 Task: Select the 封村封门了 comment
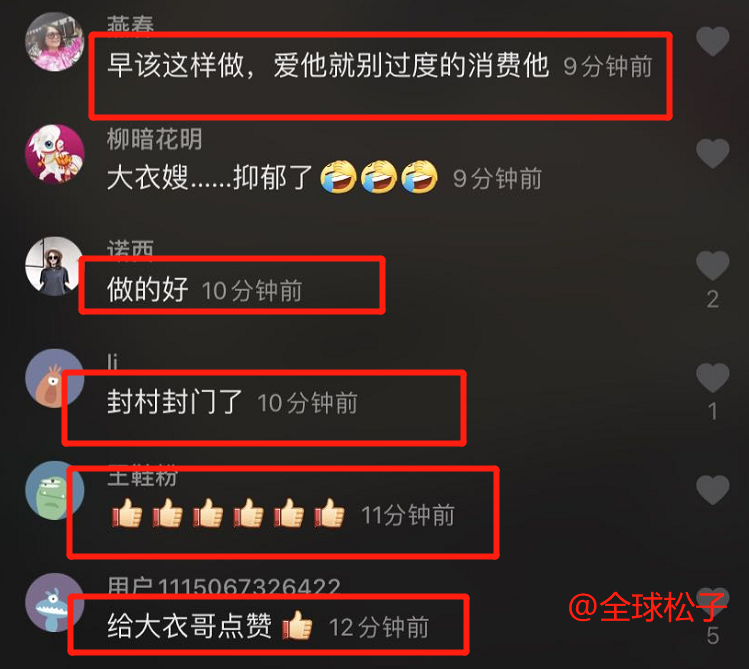pos(175,402)
